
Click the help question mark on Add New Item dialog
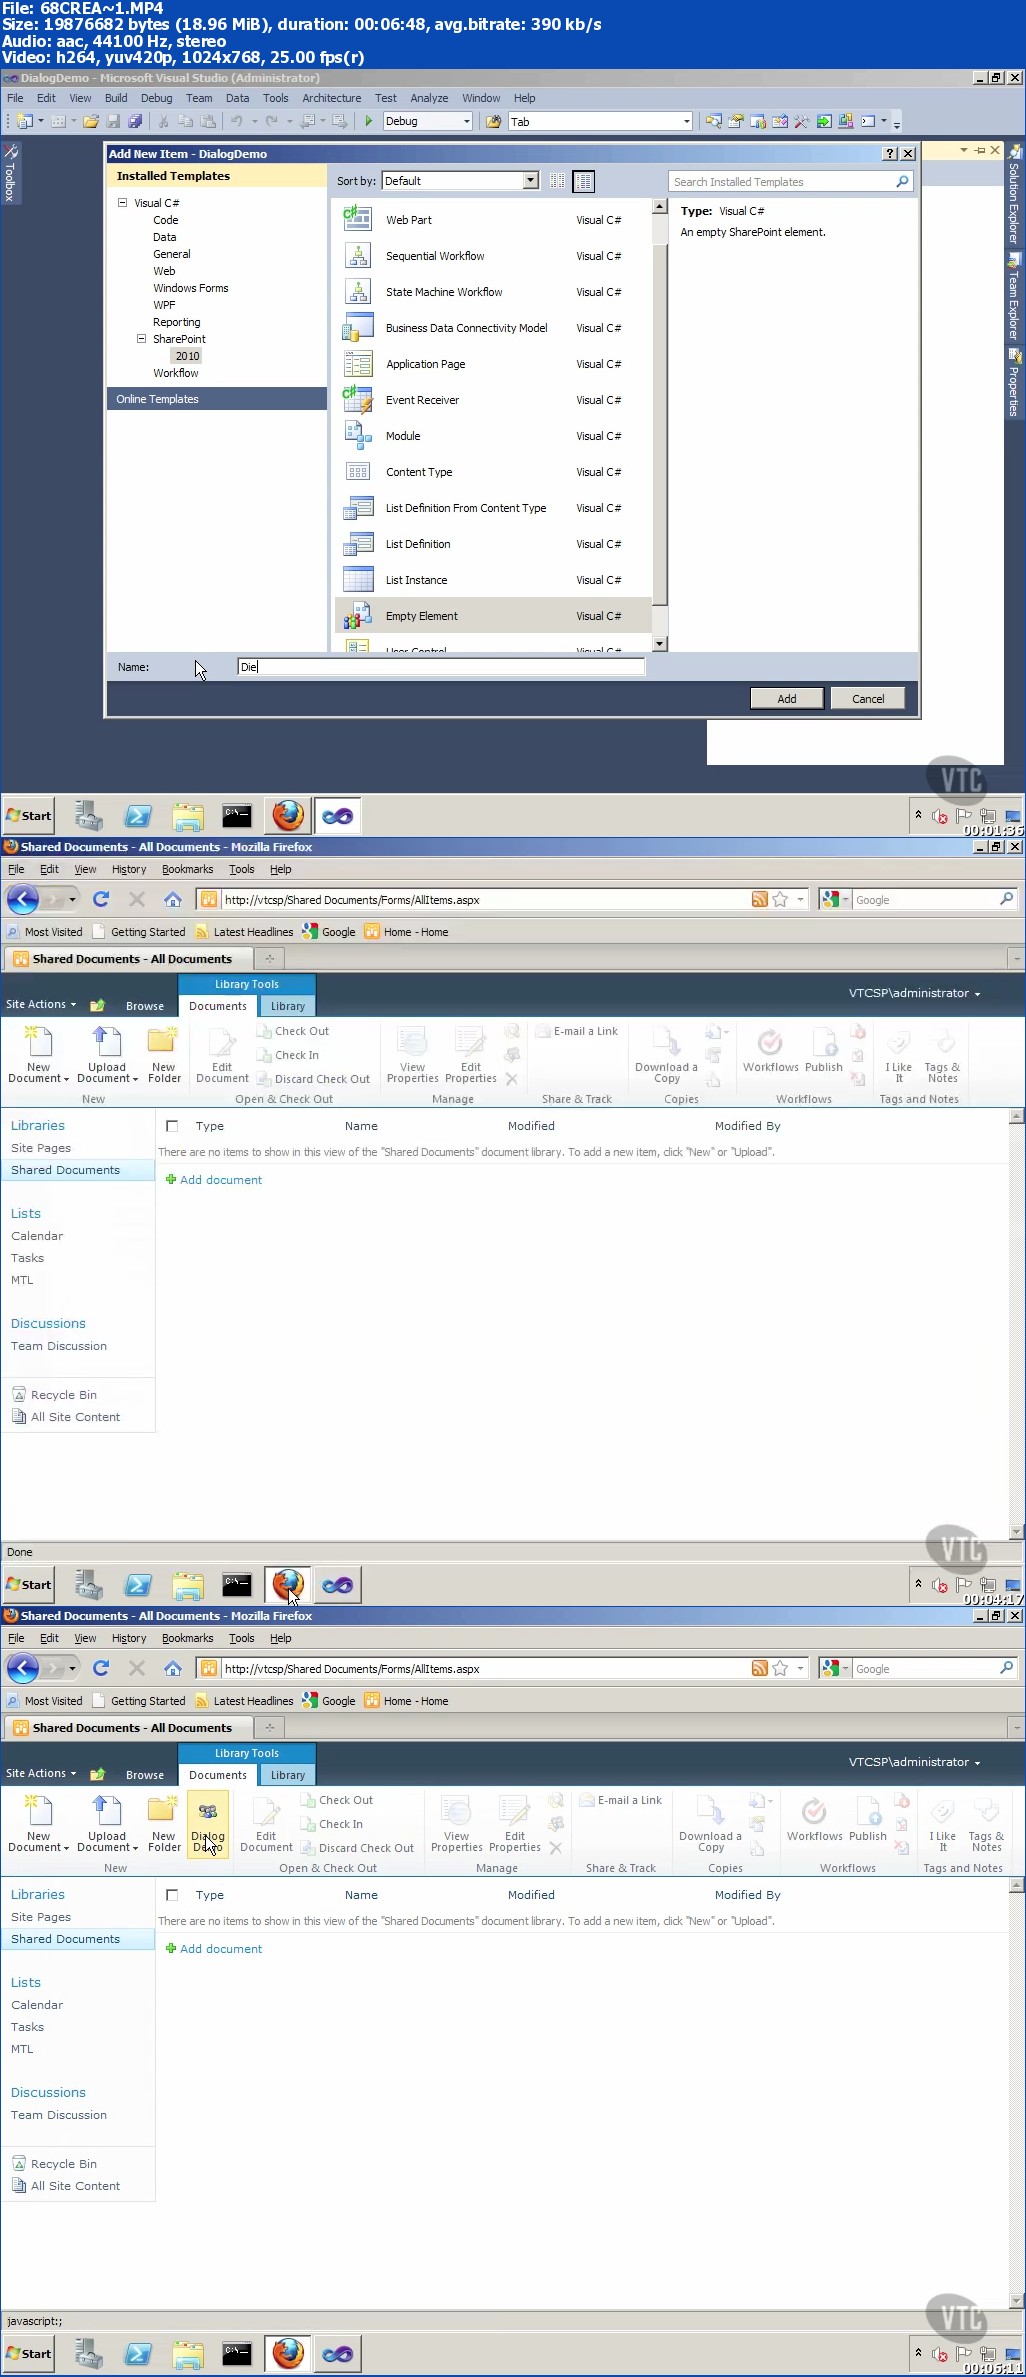890,153
